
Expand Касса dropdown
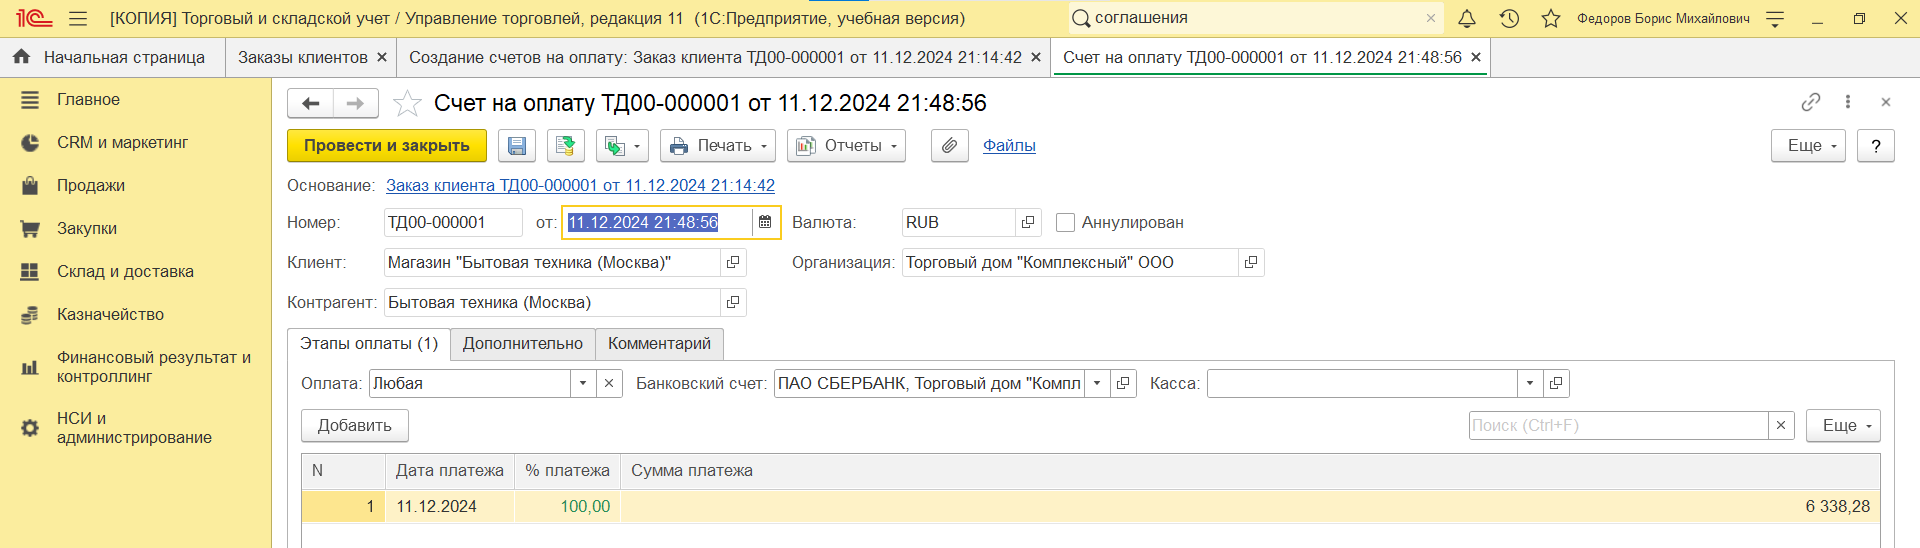[1530, 384]
